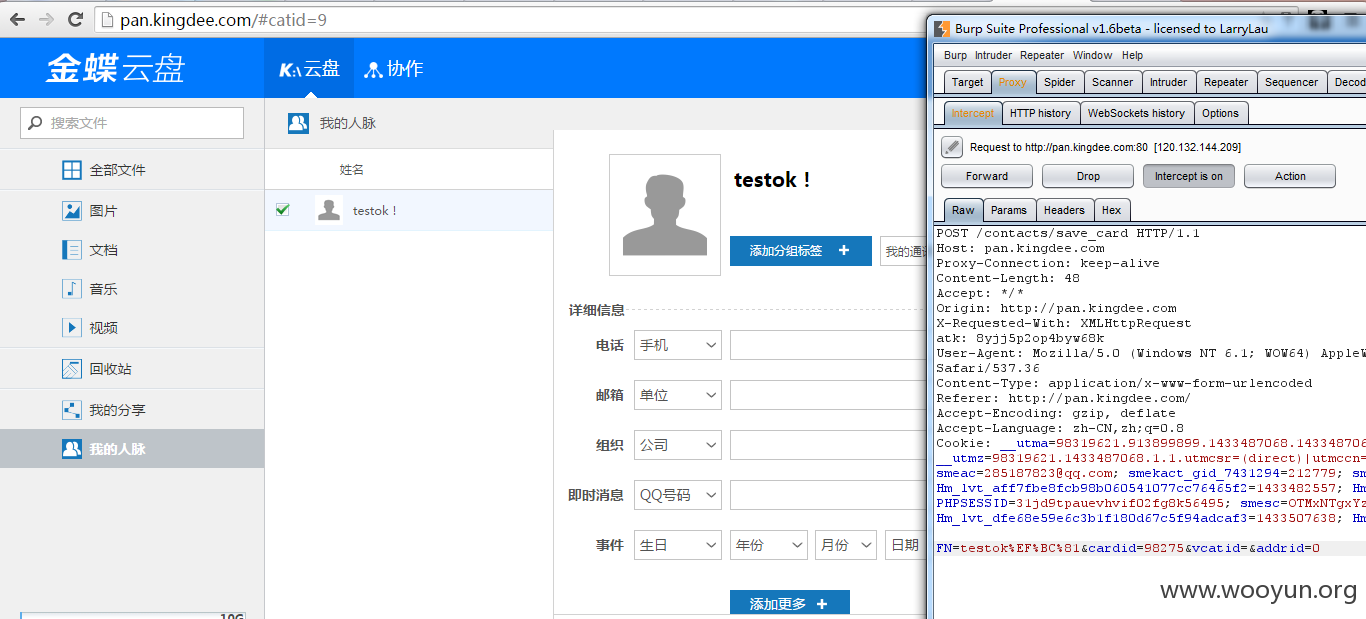Switch to the Headers view tab

click(x=1064, y=210)
